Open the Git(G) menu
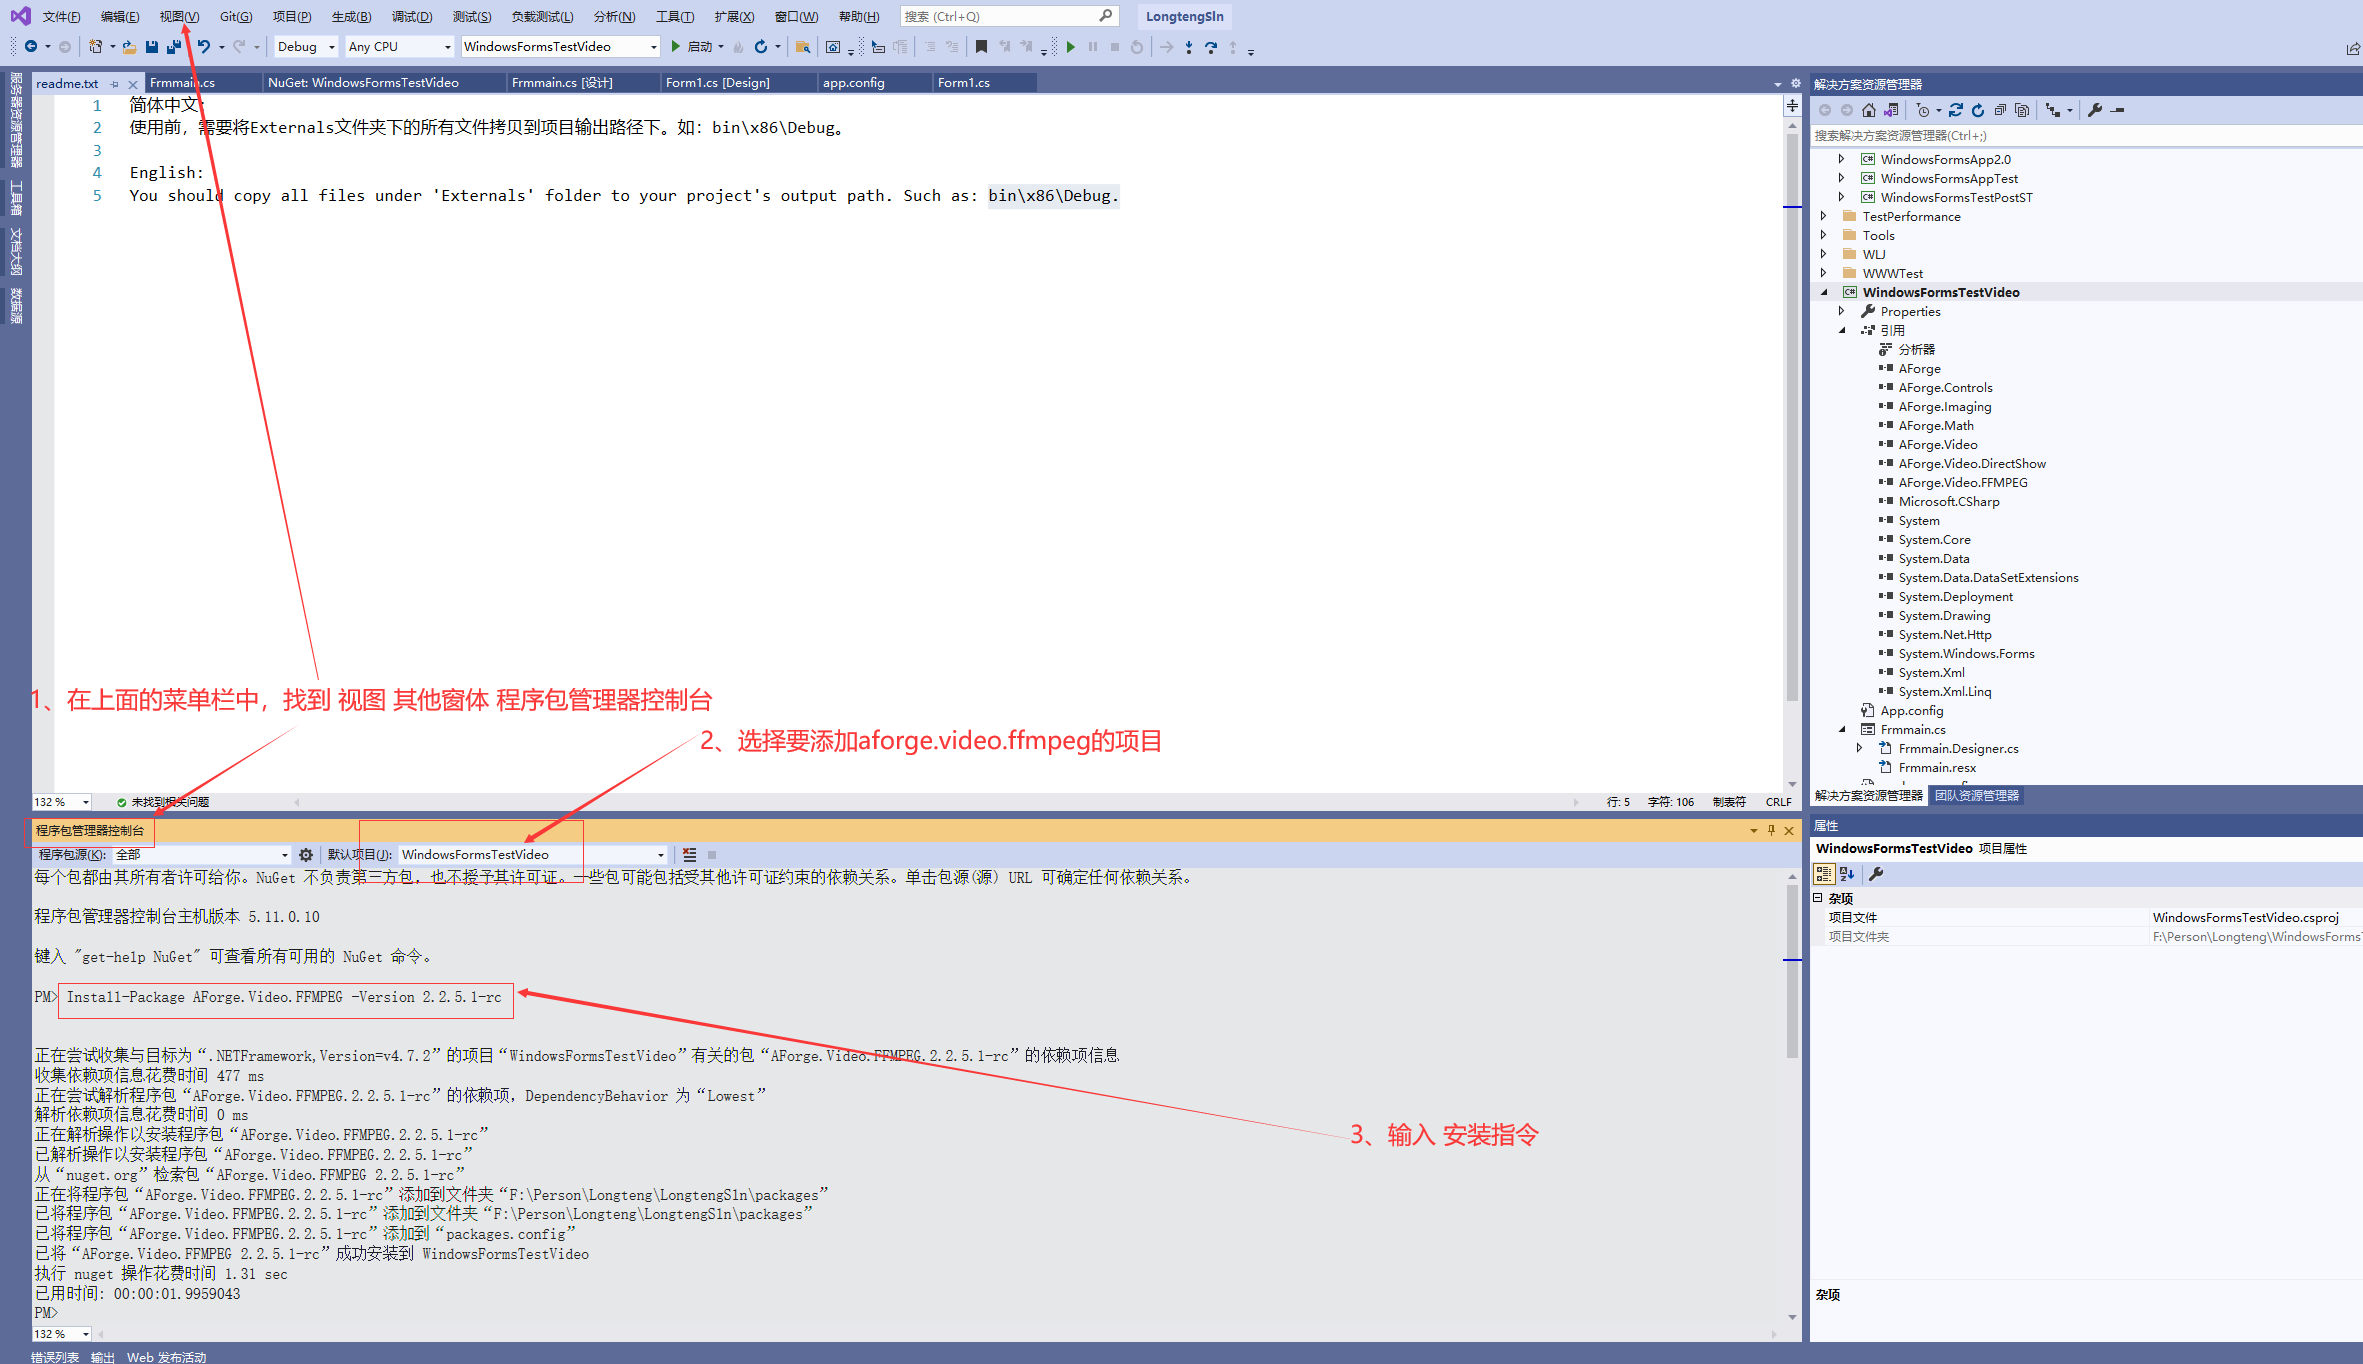Image resolution: width=2363 pixels, height=1364 pixels. pos(236,16)
